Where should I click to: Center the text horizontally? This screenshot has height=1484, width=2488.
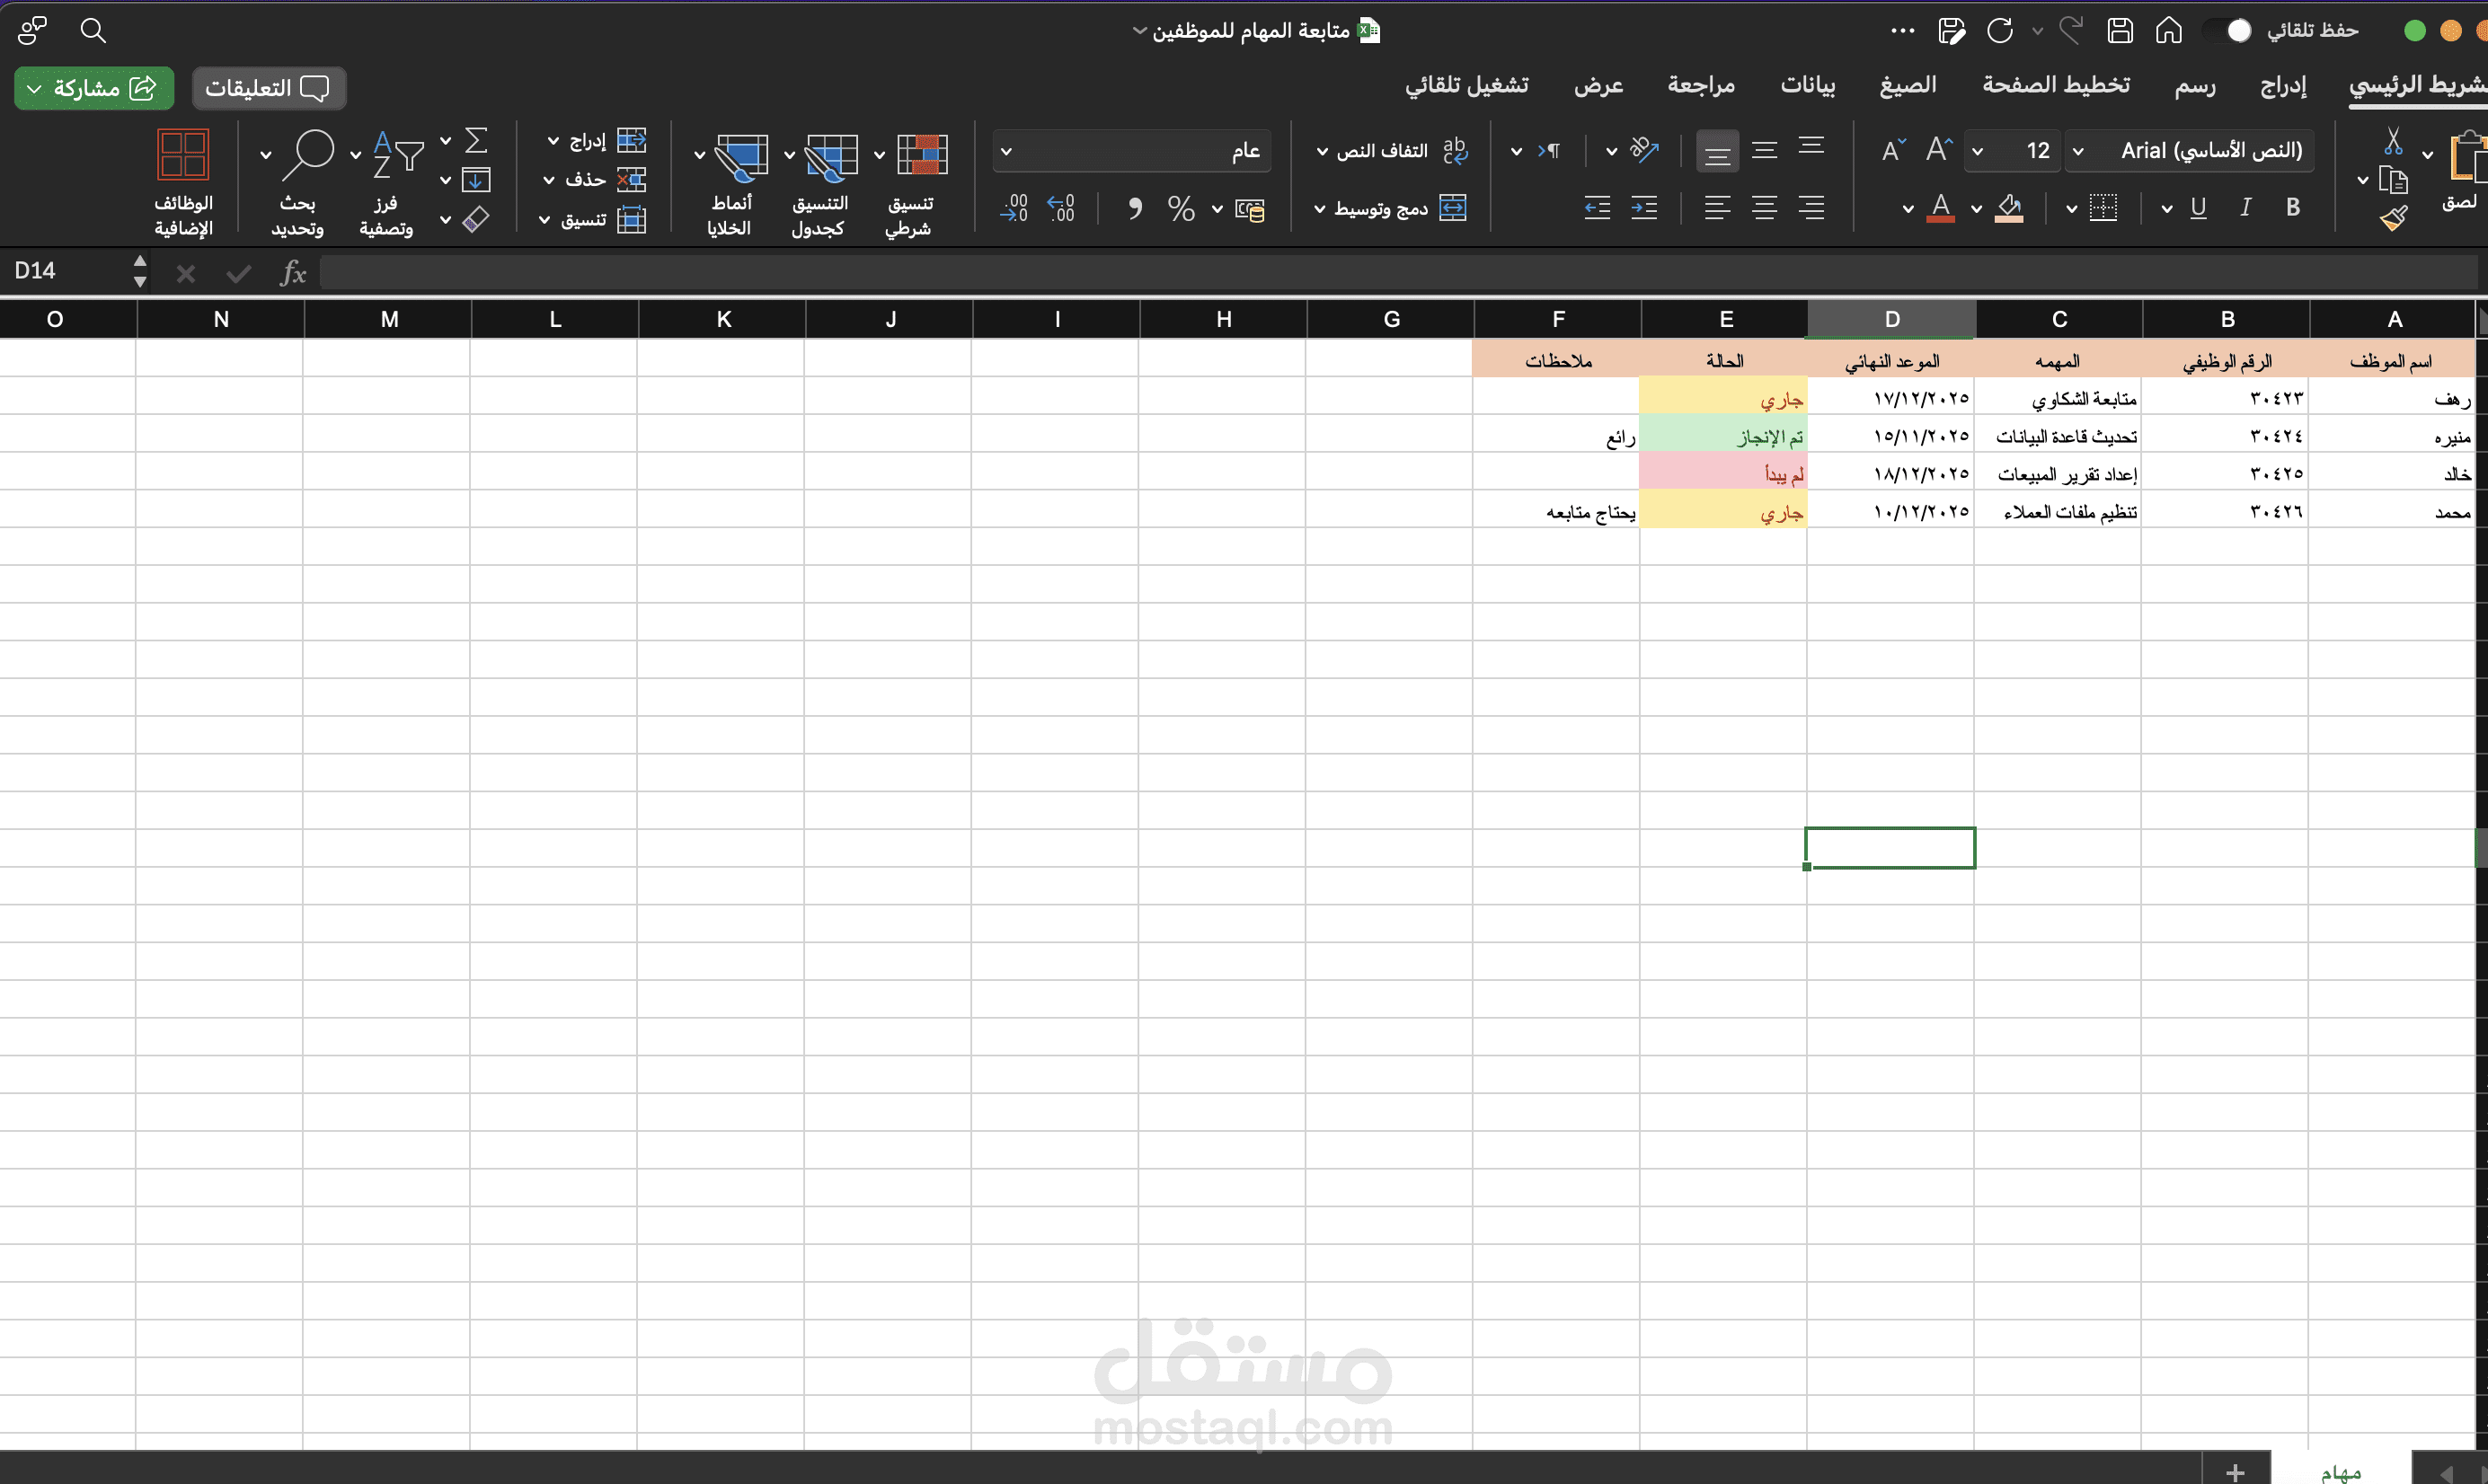pyautogui.click(x=1765, y=208)
